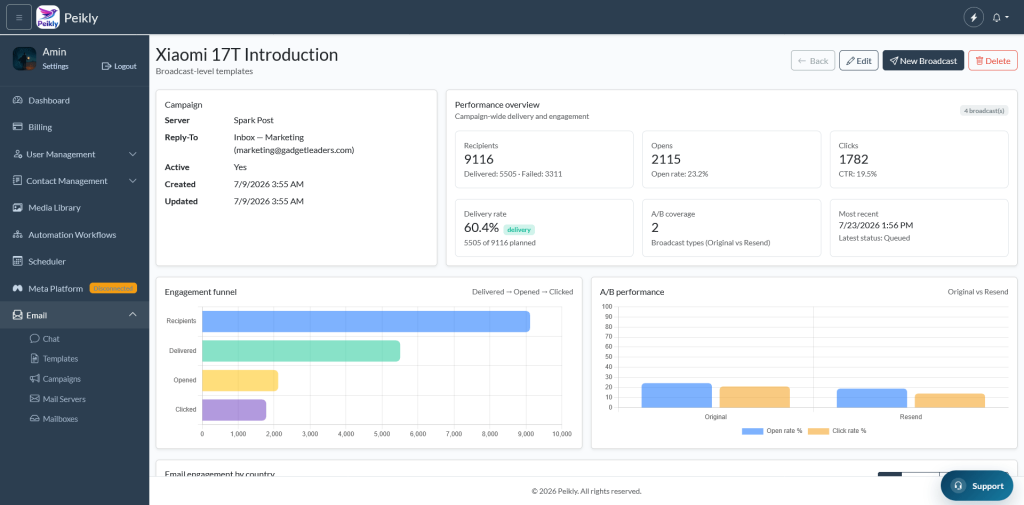Edit the campaign with Edit button

pos(858,61)
